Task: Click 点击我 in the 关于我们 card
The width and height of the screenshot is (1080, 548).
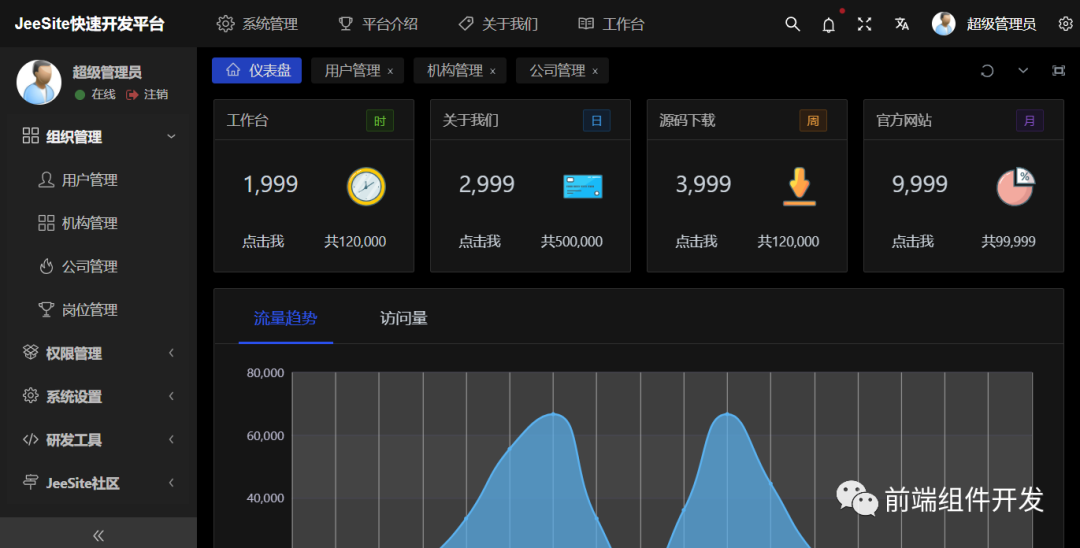Action: coord(479,242)
